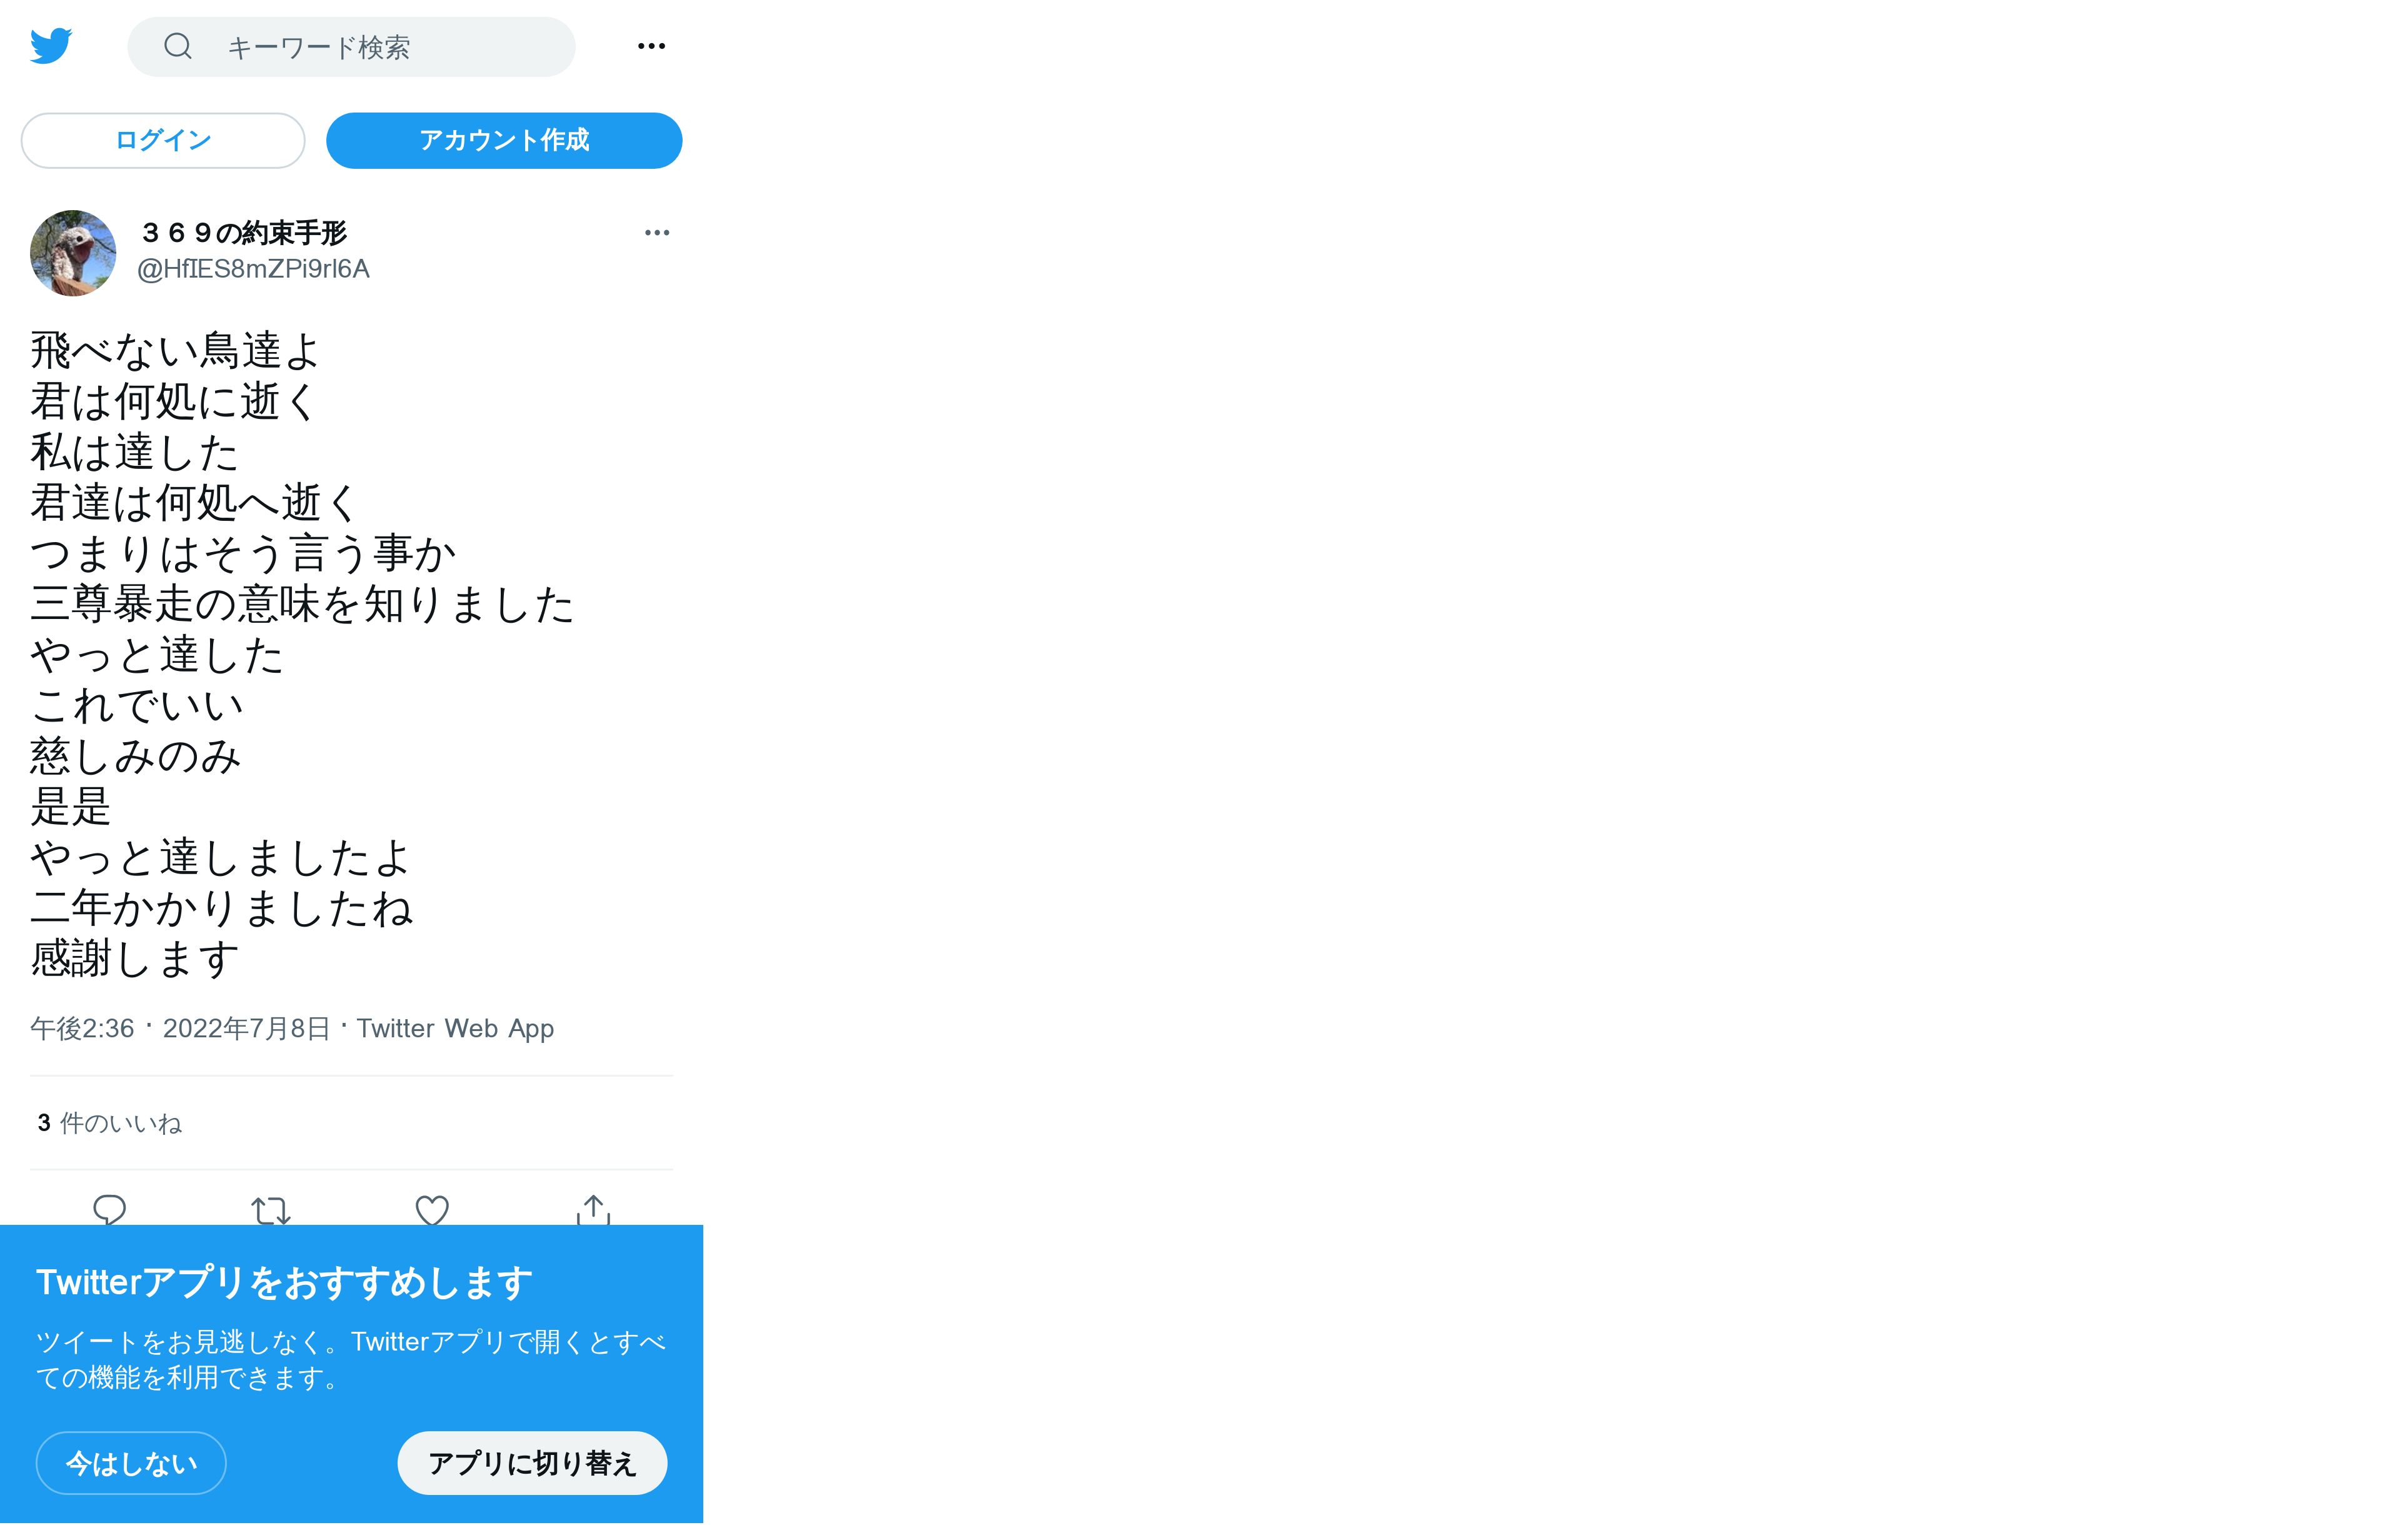Click the reply speech bubble icon

click(110, 1209)
